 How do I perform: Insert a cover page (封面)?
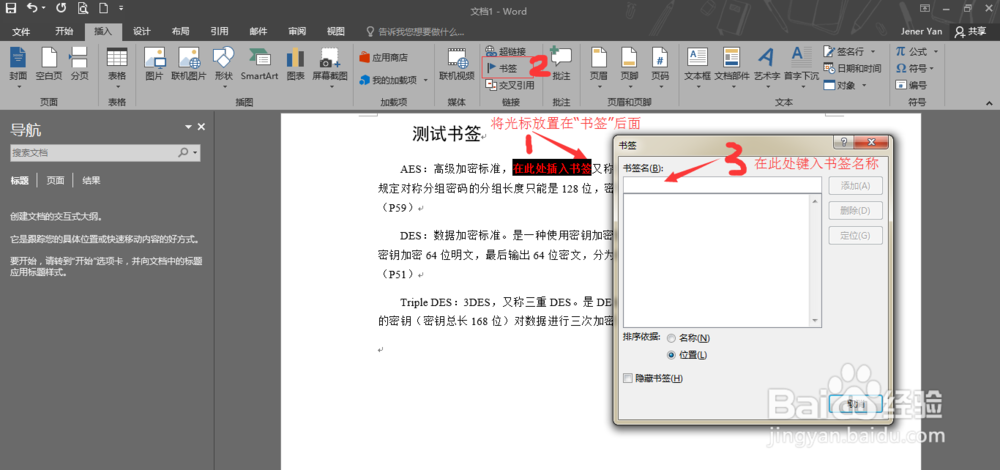tap(18, 66)
